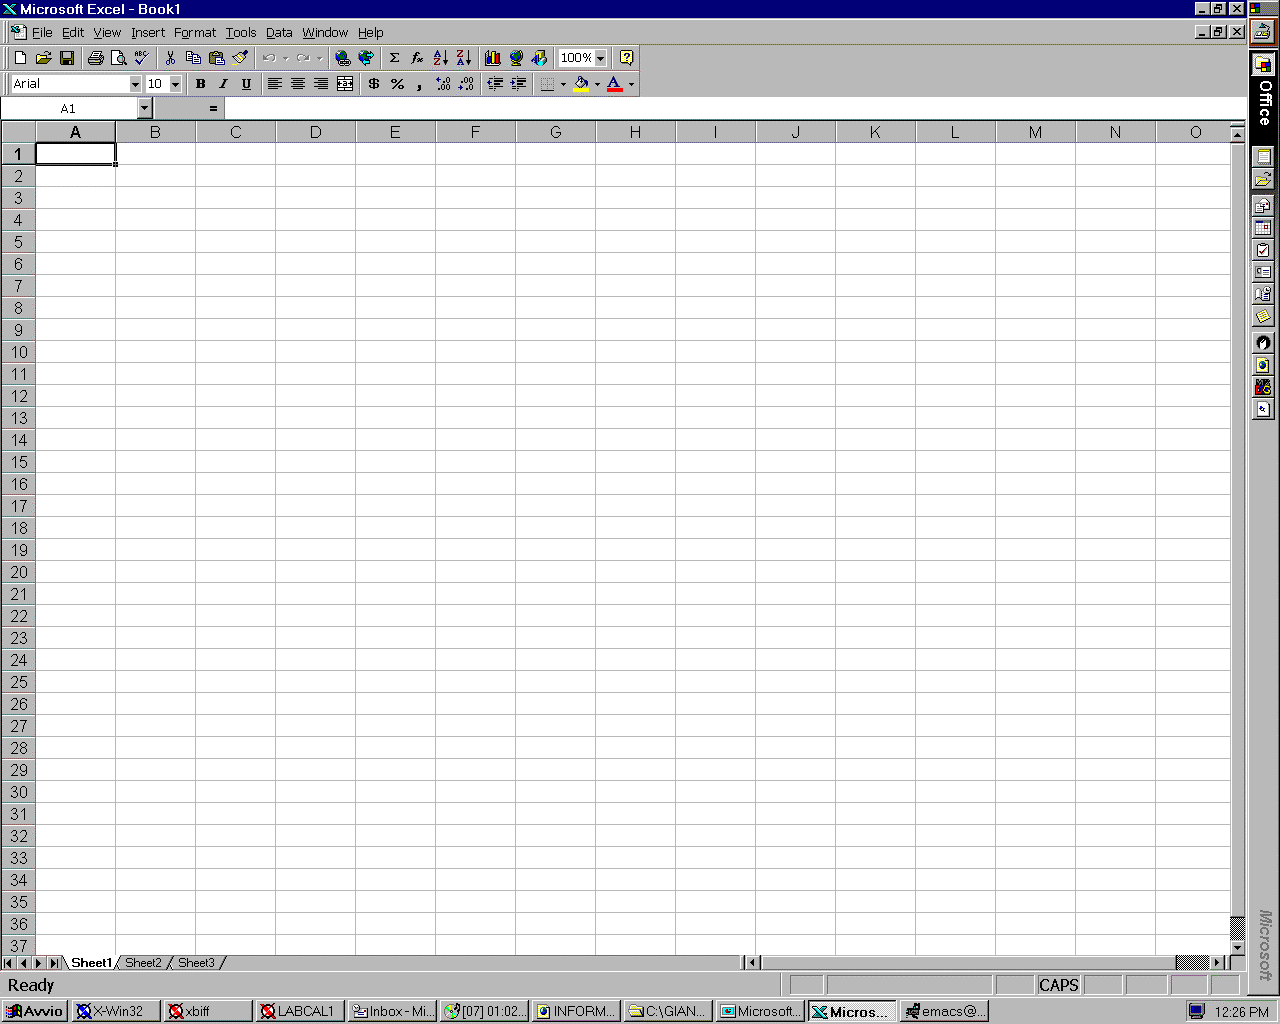Click the Edit Formula equals button
This screenshot has height=1024, width=1280.
pos(213,108)
